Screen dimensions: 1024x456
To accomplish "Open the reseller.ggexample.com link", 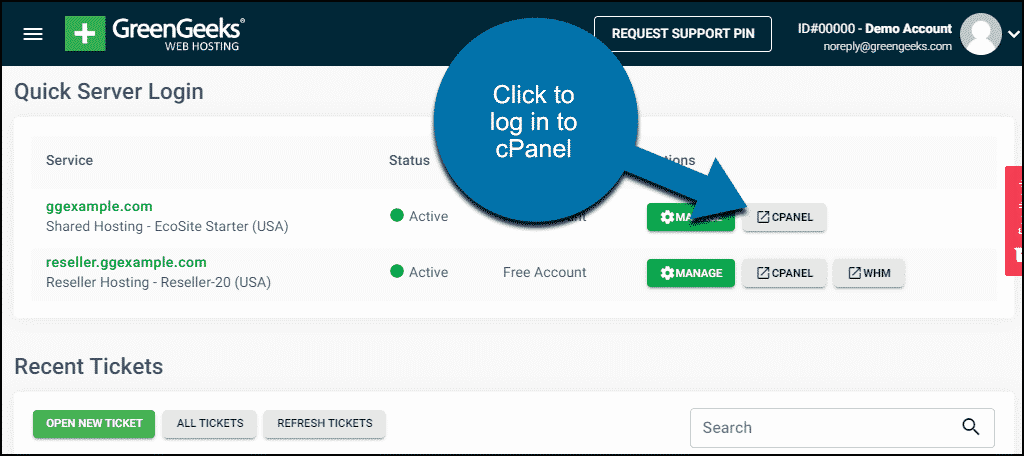I will [x=126, y=262].
